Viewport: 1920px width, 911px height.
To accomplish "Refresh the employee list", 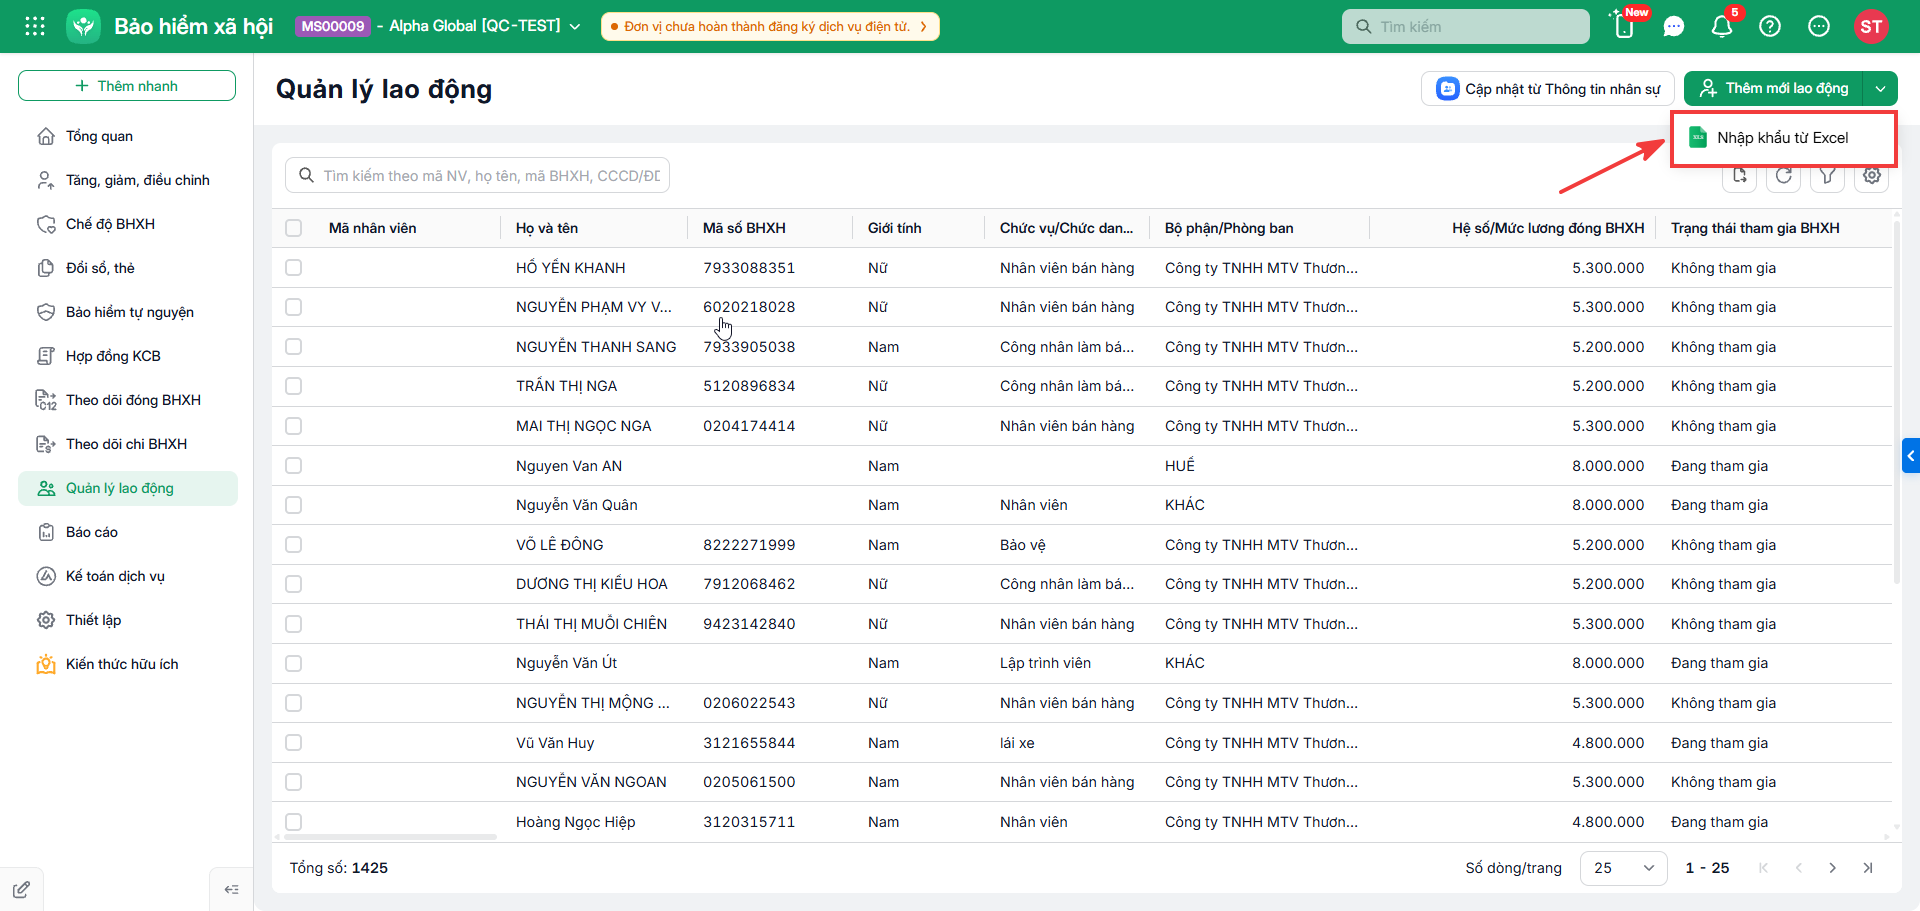I will (x=1784, y=176).
